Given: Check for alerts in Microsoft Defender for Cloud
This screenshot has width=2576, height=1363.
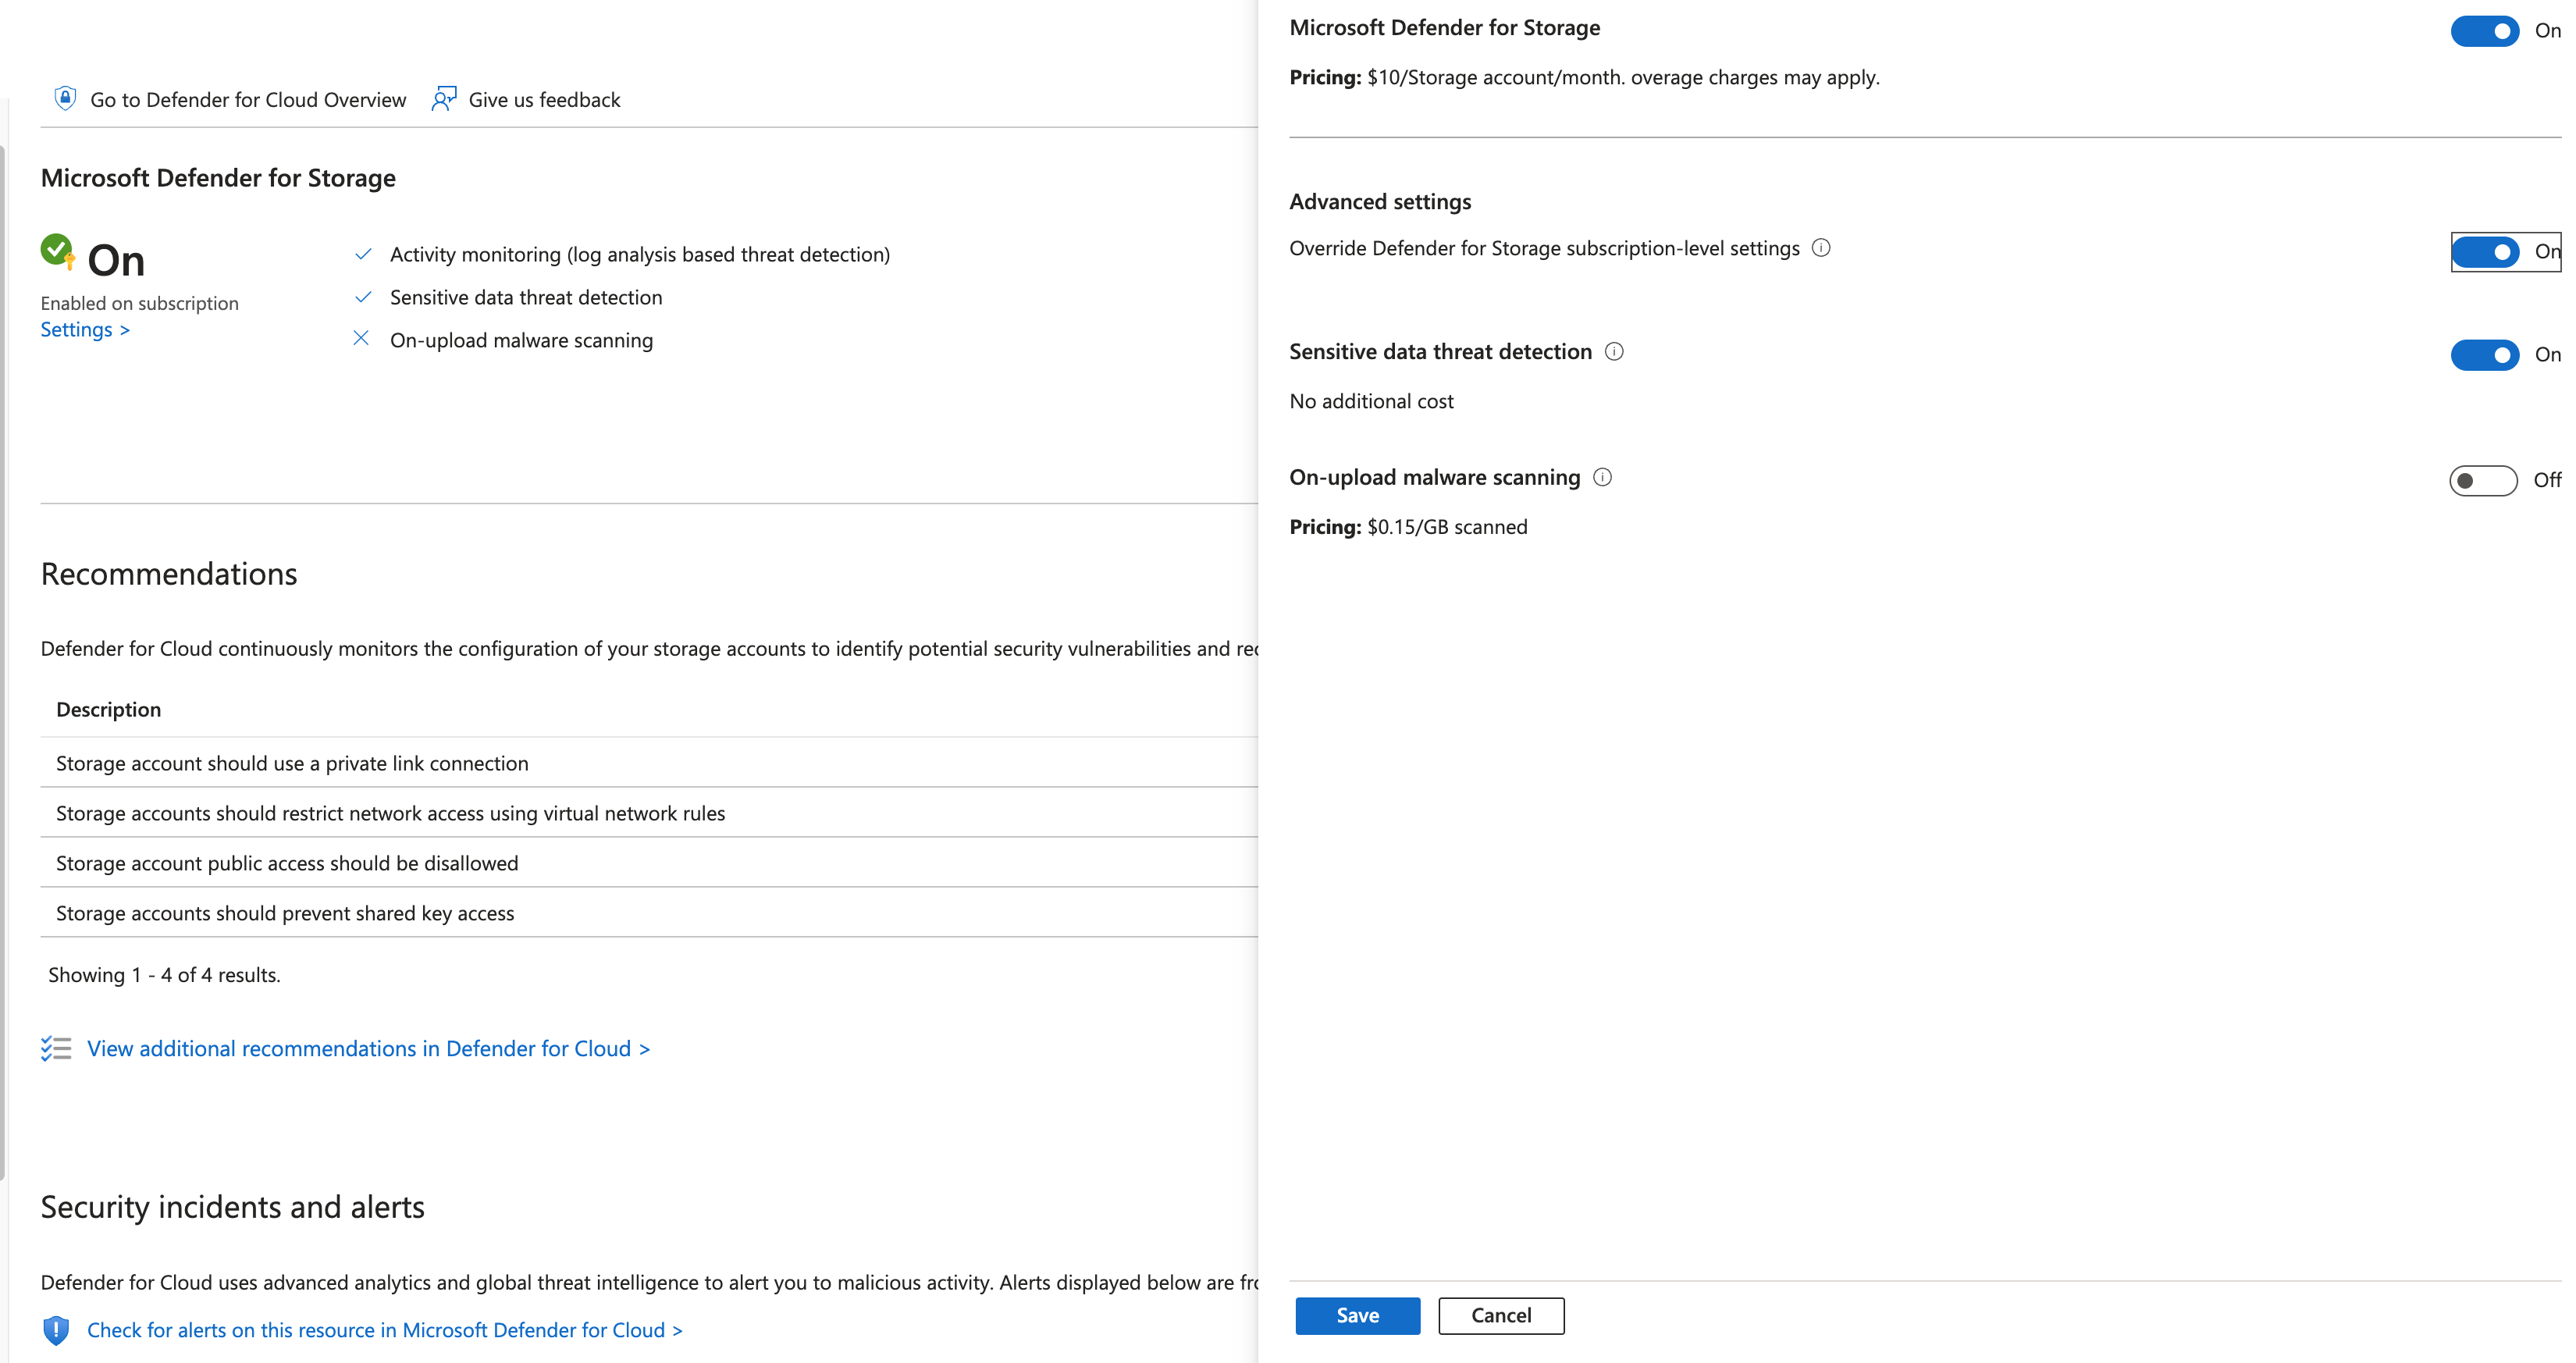Looking at the screenshot, I should (x=384, y=1330).
